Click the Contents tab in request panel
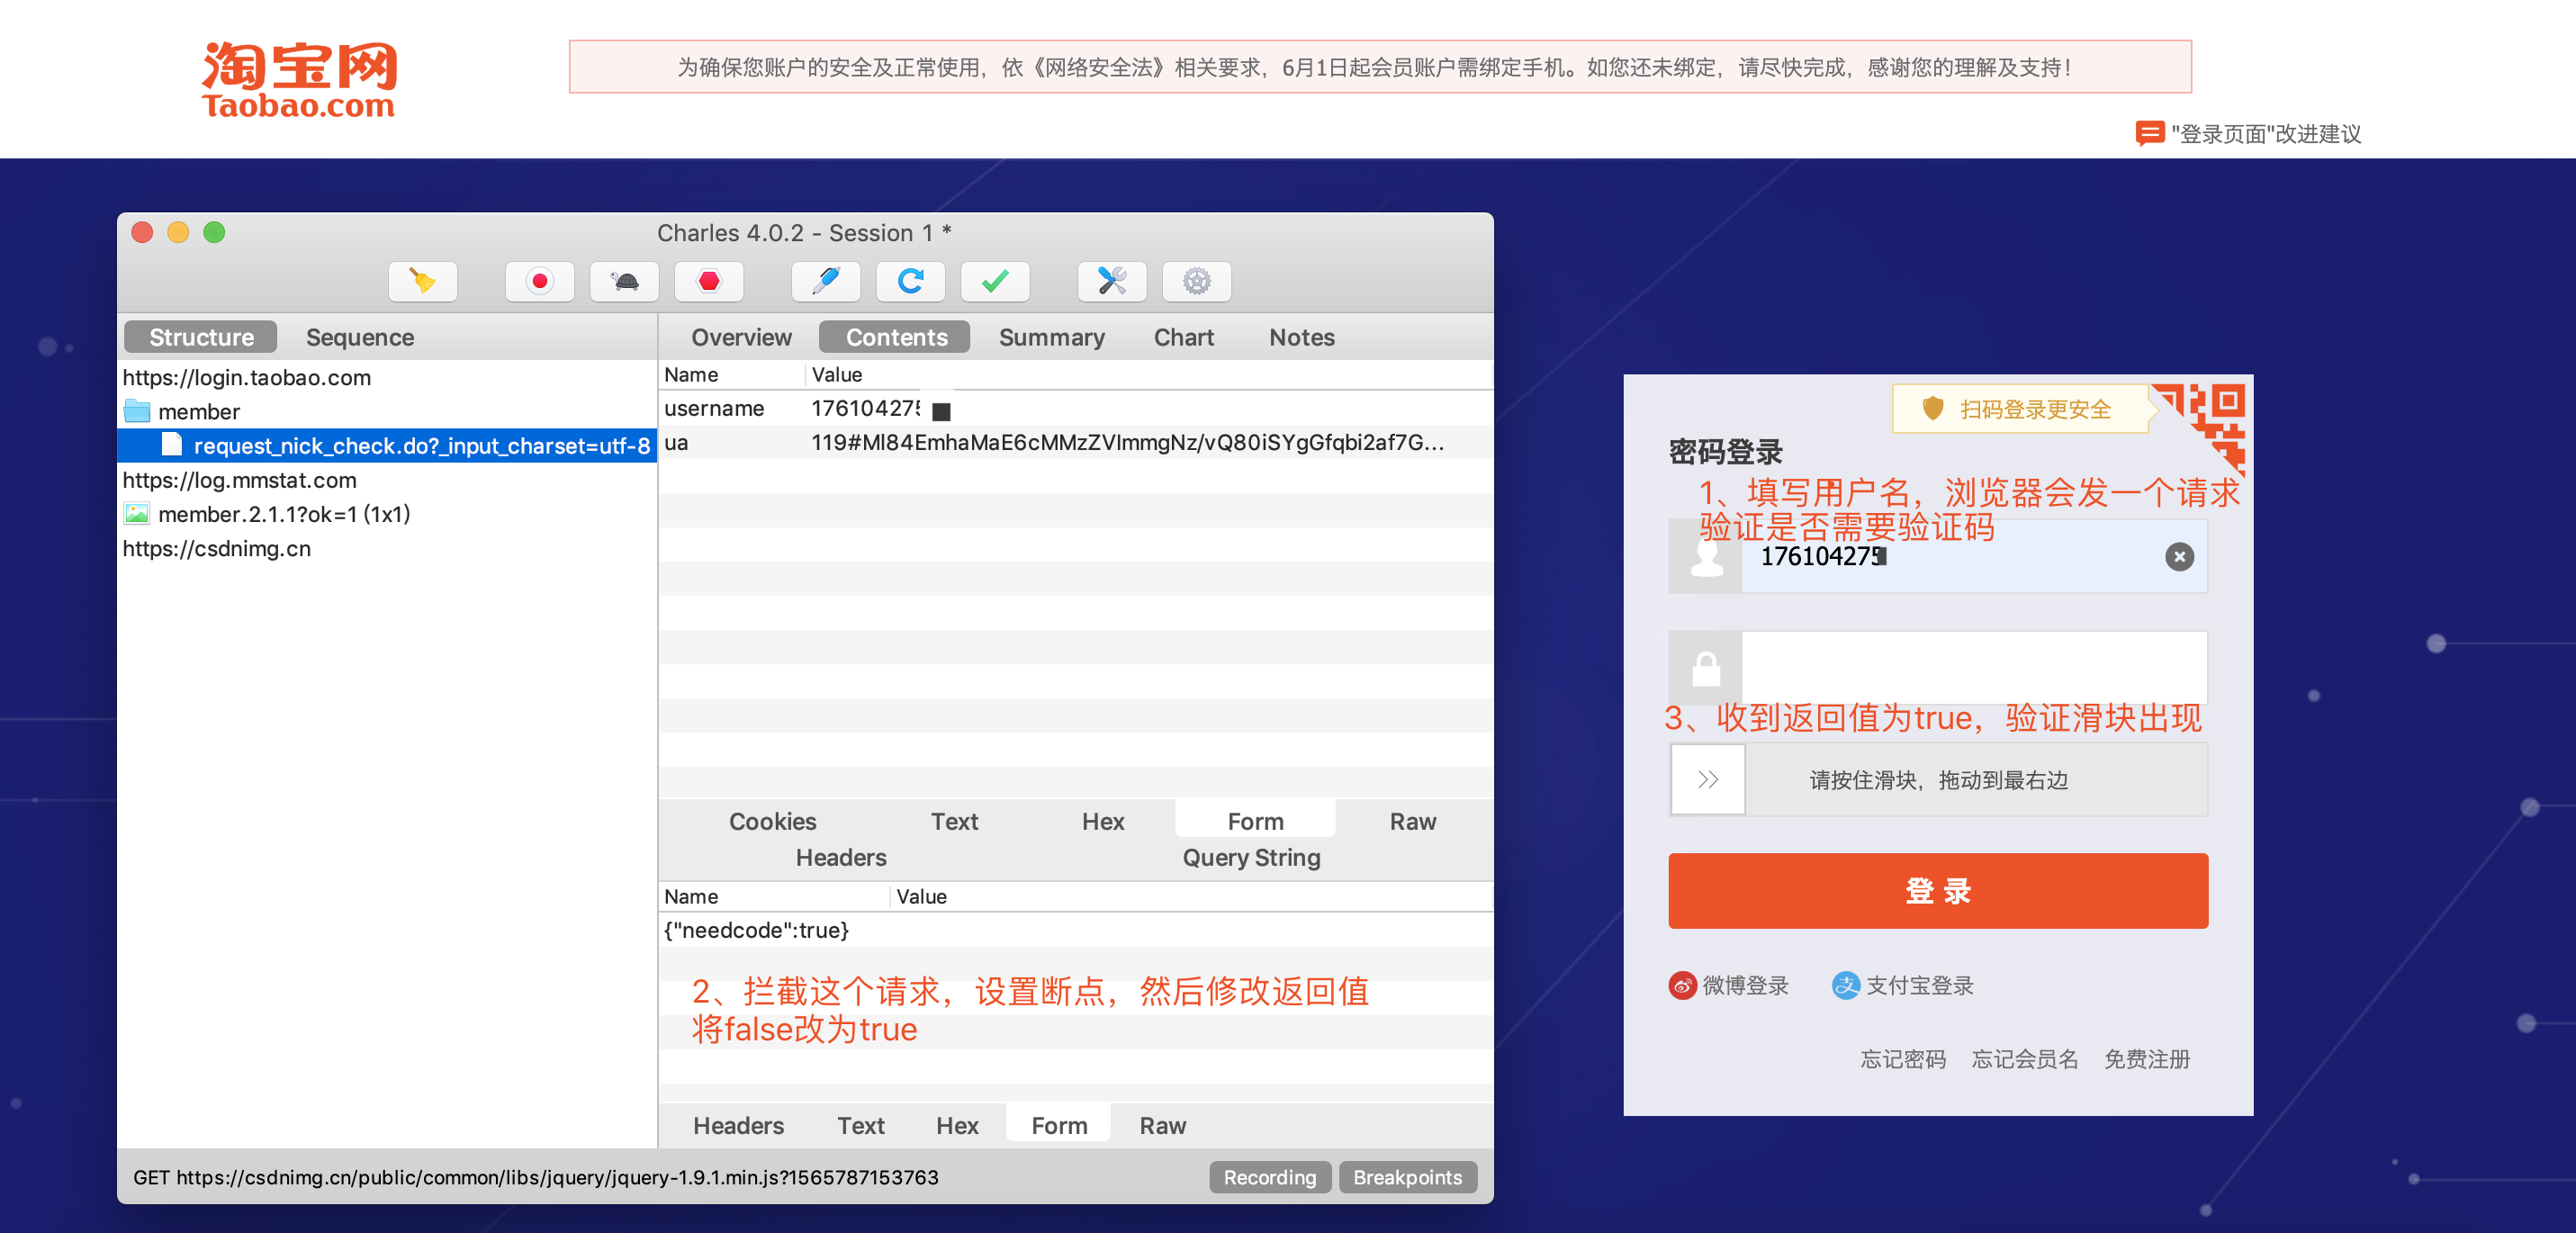2576x1233 pixels. (894, 338)
